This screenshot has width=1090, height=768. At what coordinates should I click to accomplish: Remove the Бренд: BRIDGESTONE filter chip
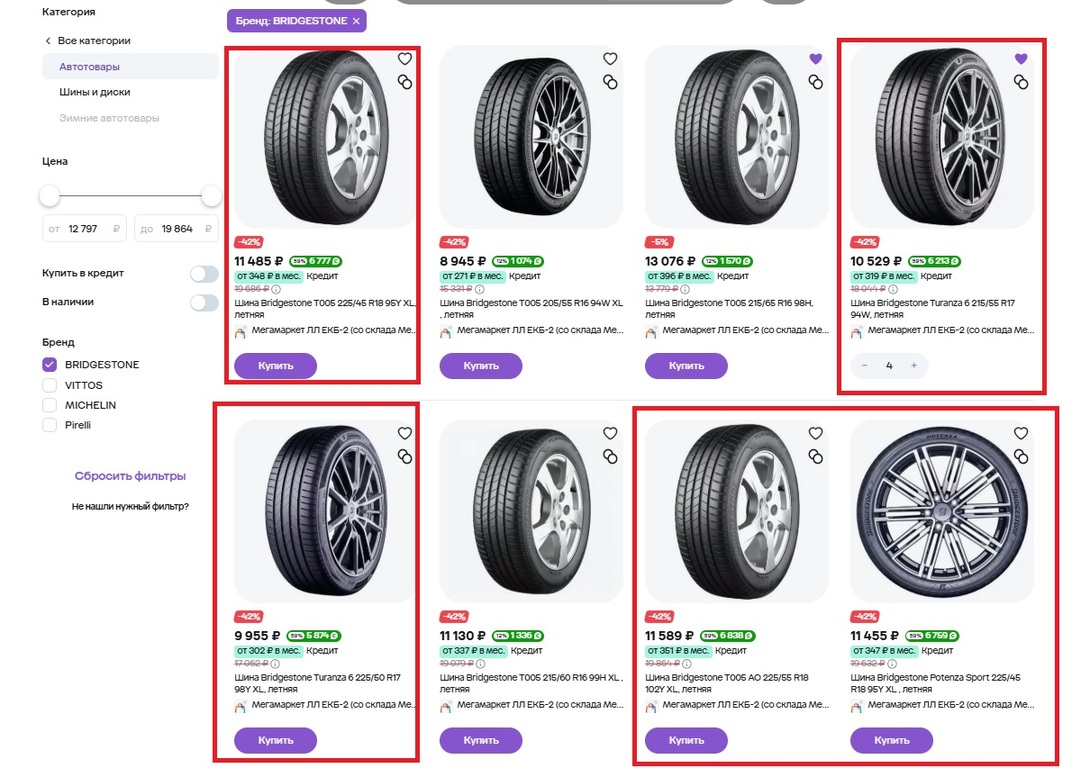pyautogui.click(x=356, y=21)
